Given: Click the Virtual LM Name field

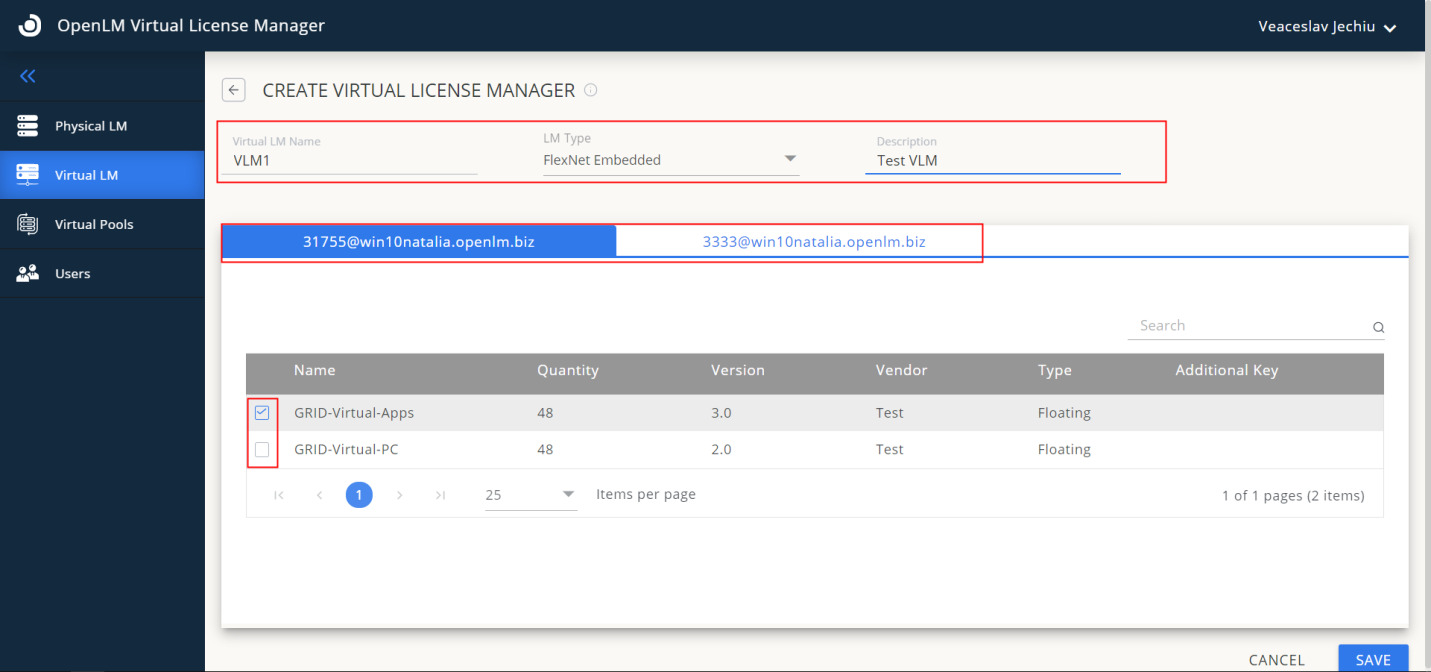Looking at the screenshot, I should coord(348,160).
